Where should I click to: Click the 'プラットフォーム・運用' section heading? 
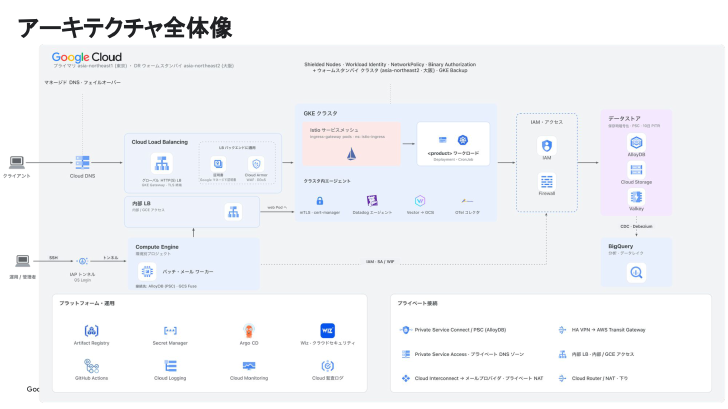coord(87,303)
